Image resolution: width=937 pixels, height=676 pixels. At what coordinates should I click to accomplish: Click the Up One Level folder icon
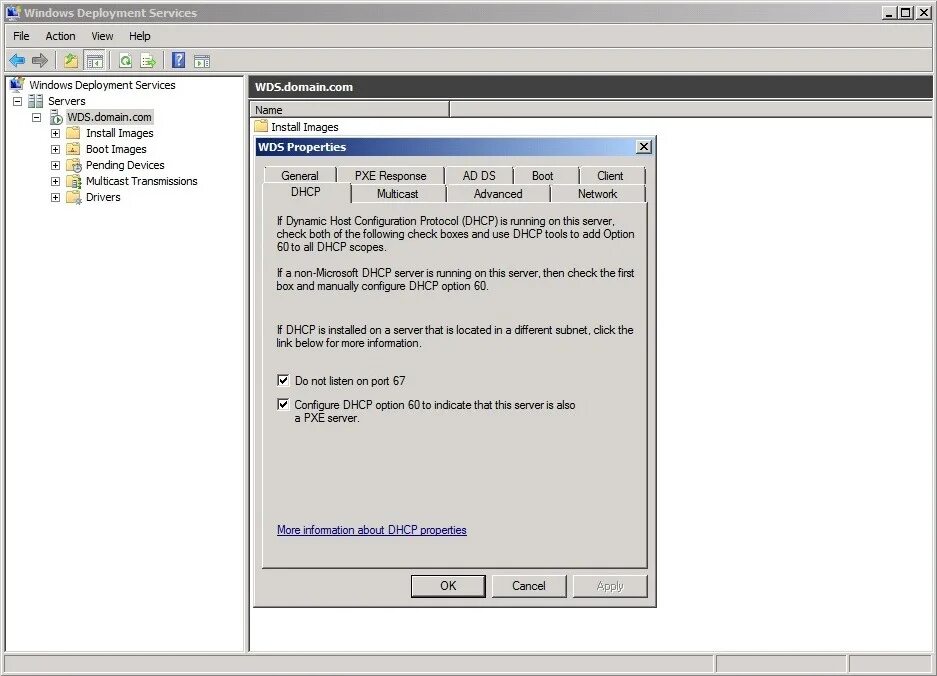click(71, 60)
